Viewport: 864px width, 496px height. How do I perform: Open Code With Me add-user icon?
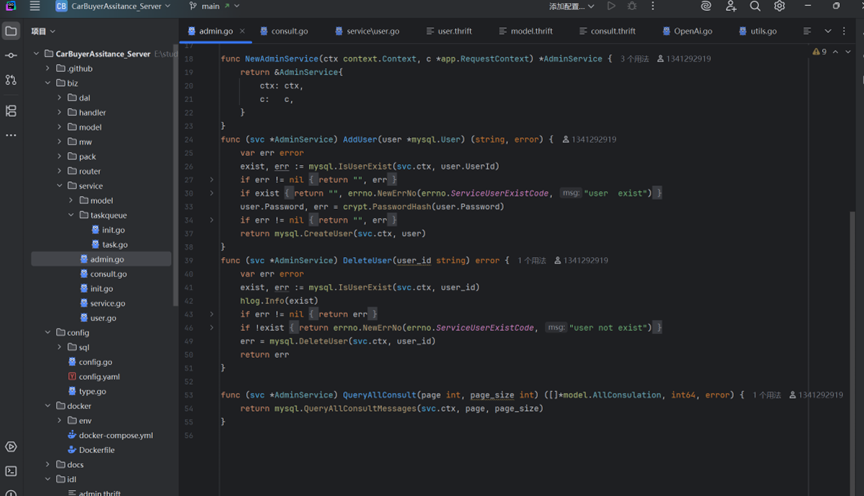pos(731,6)
